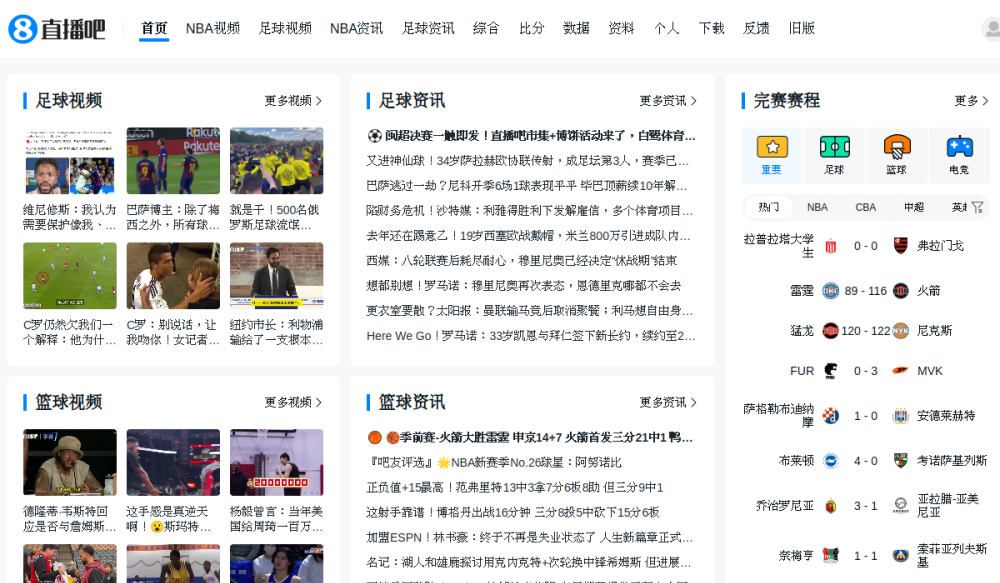Click the 安德莱赫特 club crest
1000x583 pixels.
click(901, 416)
